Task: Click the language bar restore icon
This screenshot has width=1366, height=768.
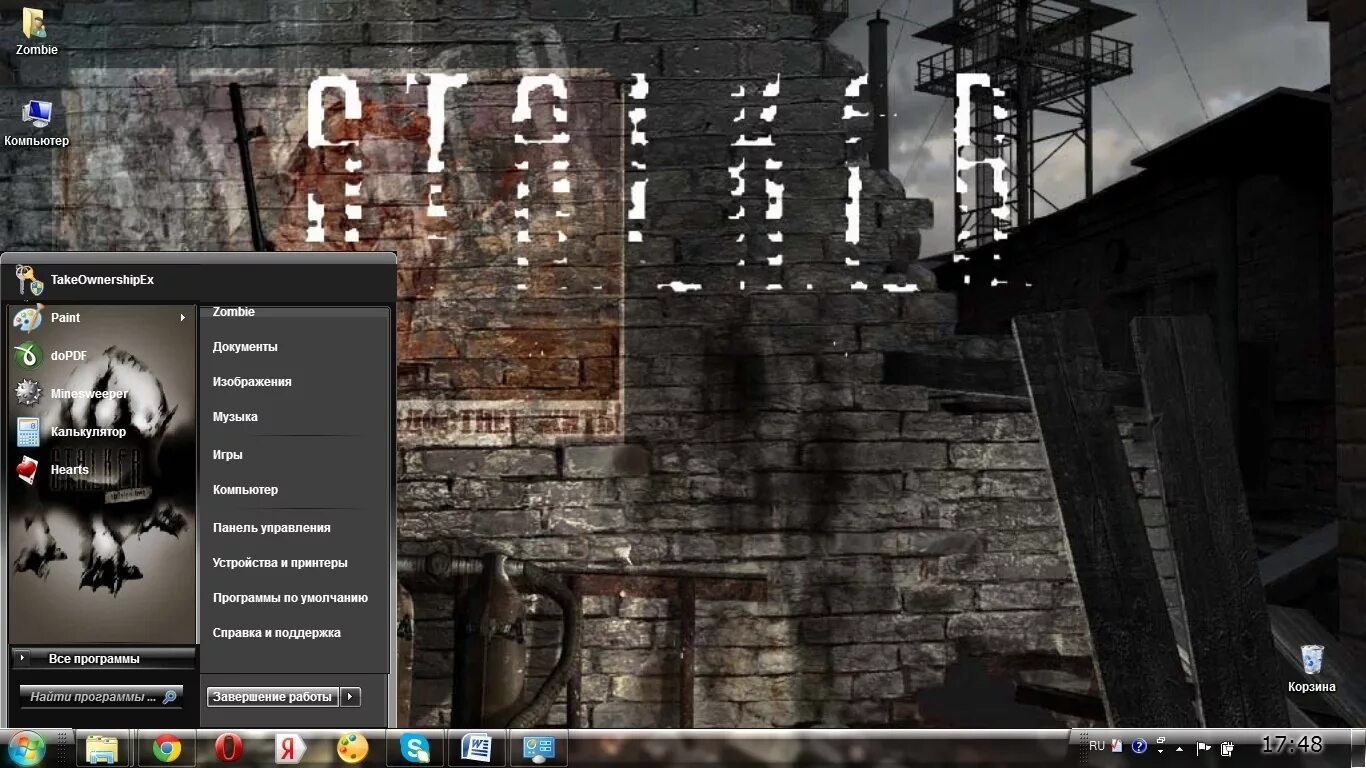Action: click(1161, 740)
